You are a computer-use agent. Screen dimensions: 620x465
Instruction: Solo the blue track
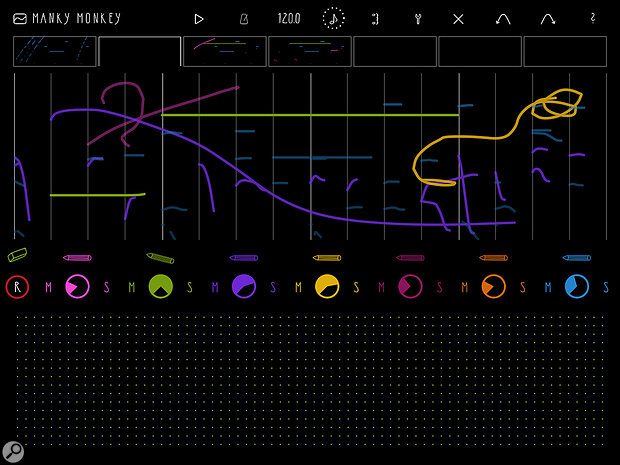coord(606,287)
